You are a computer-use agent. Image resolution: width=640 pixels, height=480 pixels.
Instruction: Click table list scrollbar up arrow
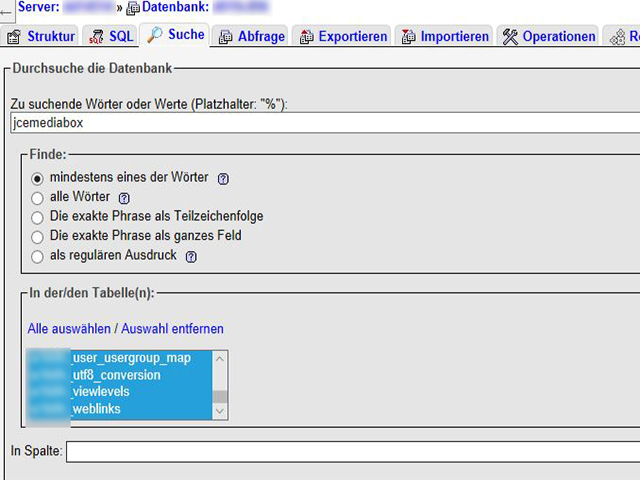220,359
